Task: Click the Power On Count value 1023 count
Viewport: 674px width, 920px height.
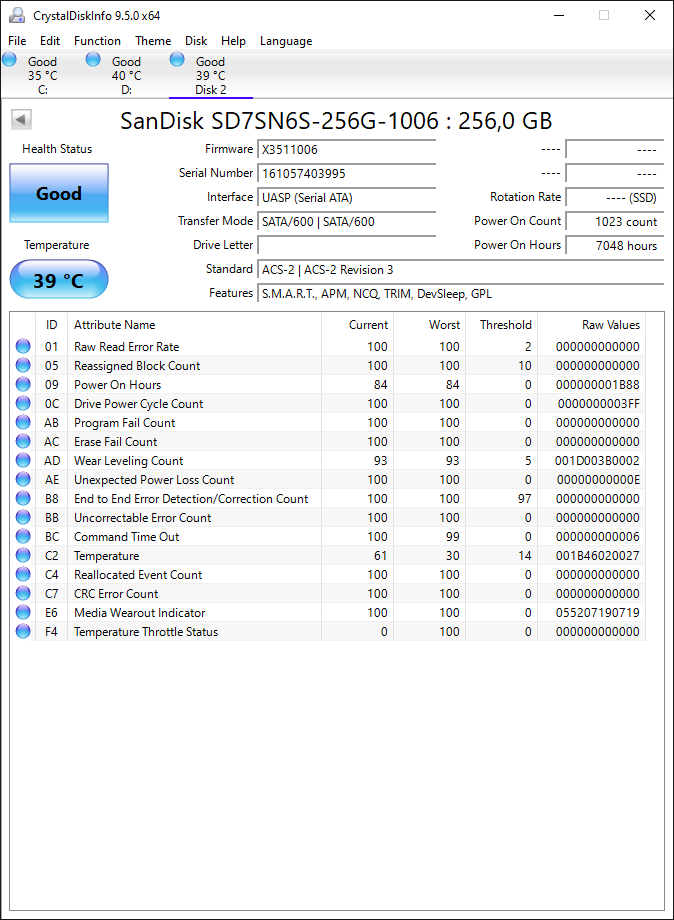Action: click(614, 222)
